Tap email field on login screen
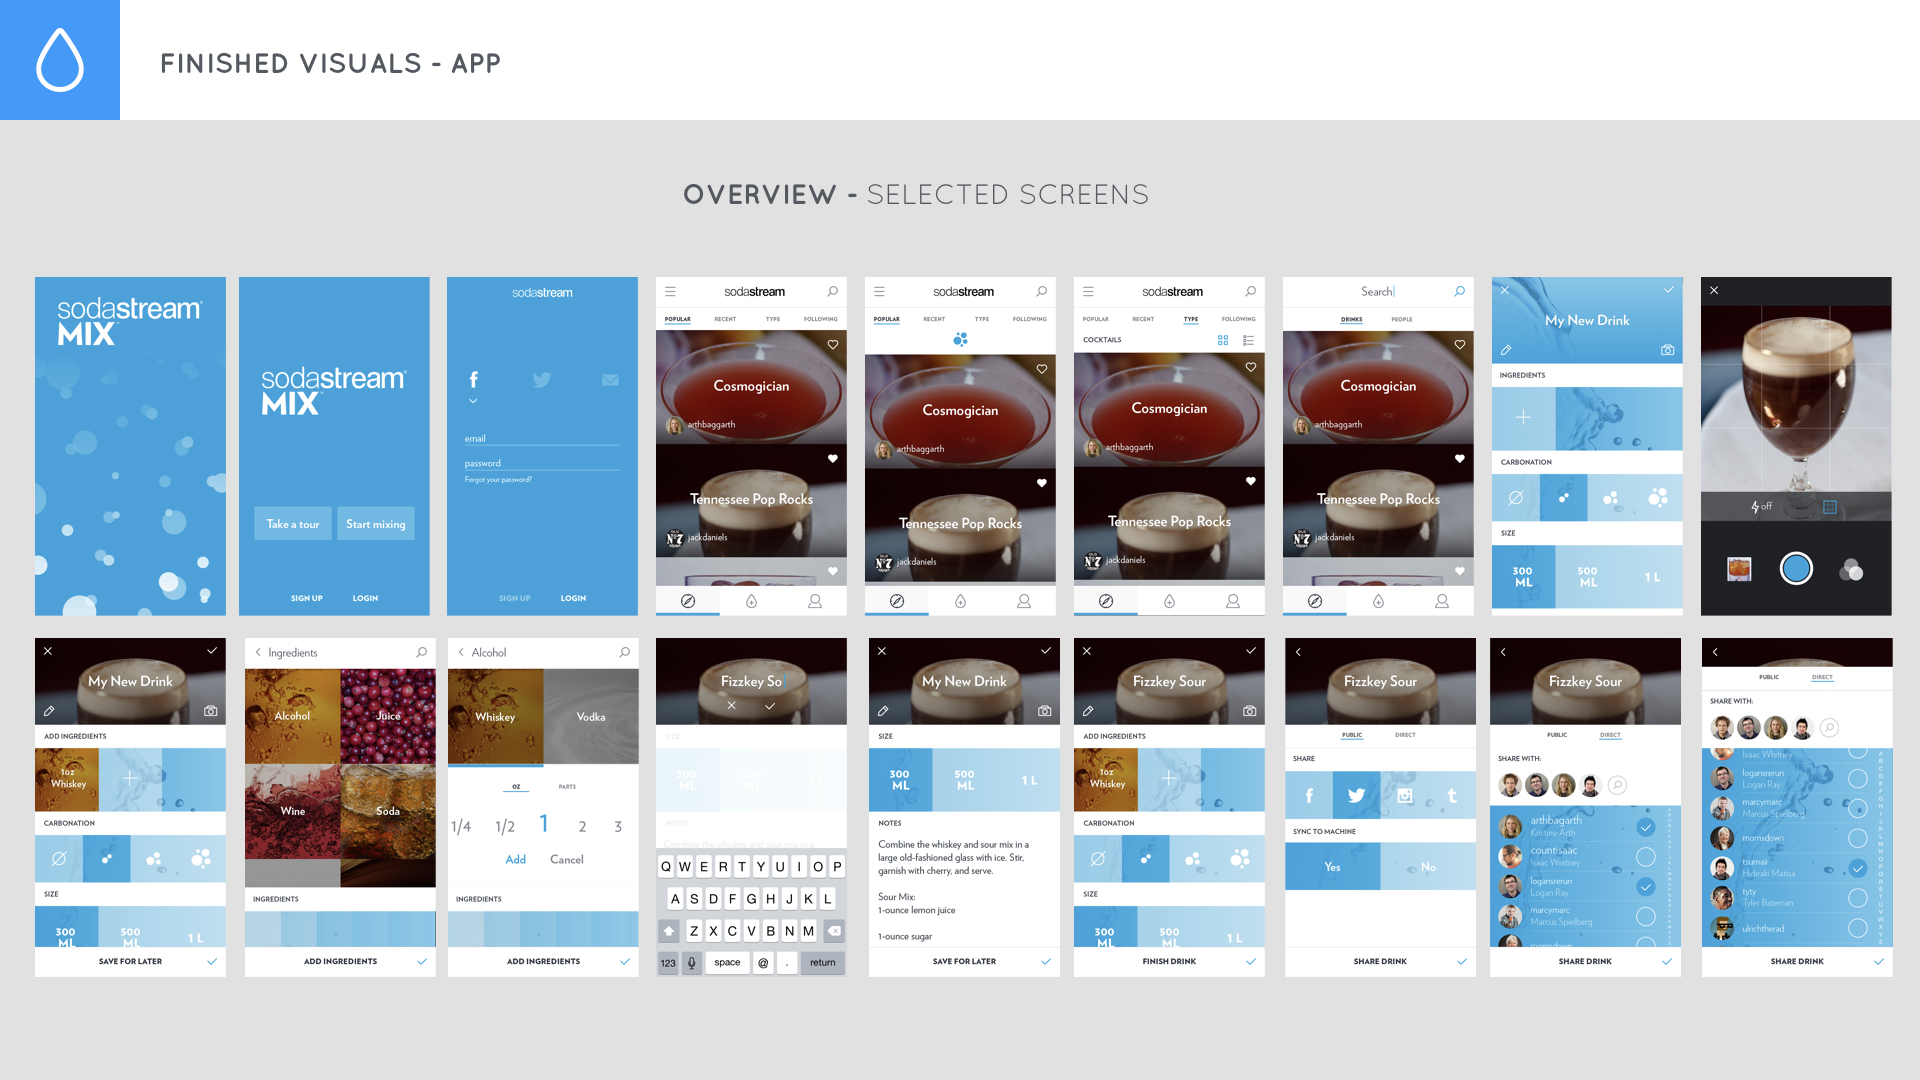Viewport: 1920px width, 1080px height. 542,438
